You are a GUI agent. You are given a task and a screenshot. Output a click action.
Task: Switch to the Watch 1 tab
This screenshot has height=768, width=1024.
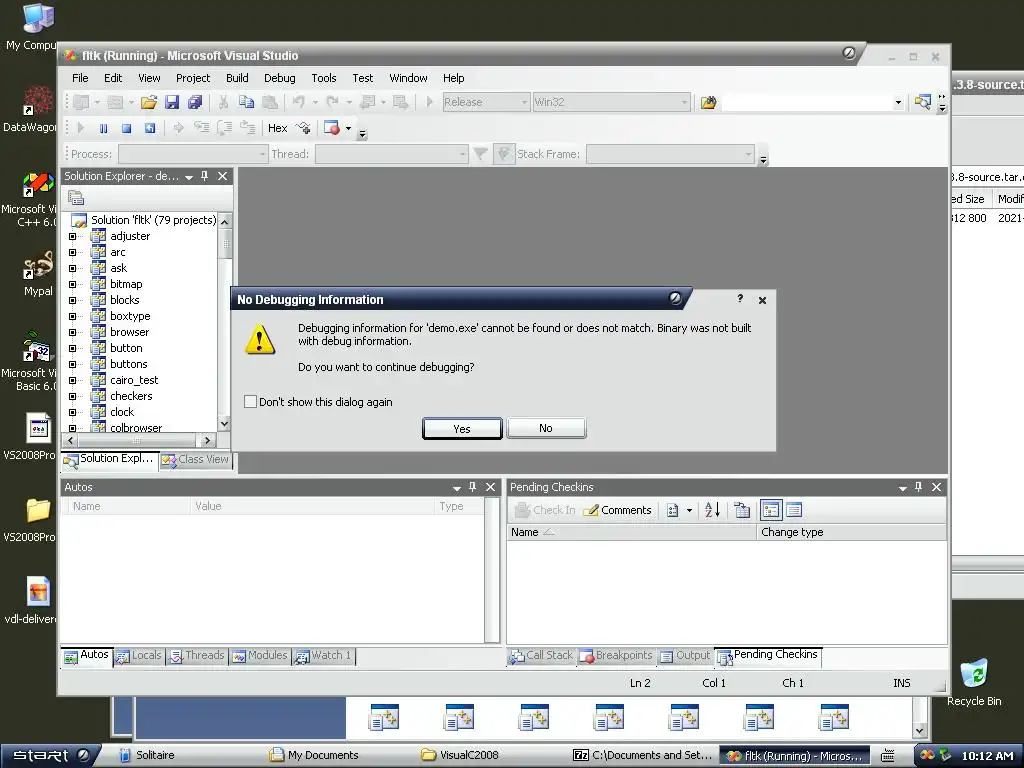tap(323, 656)
